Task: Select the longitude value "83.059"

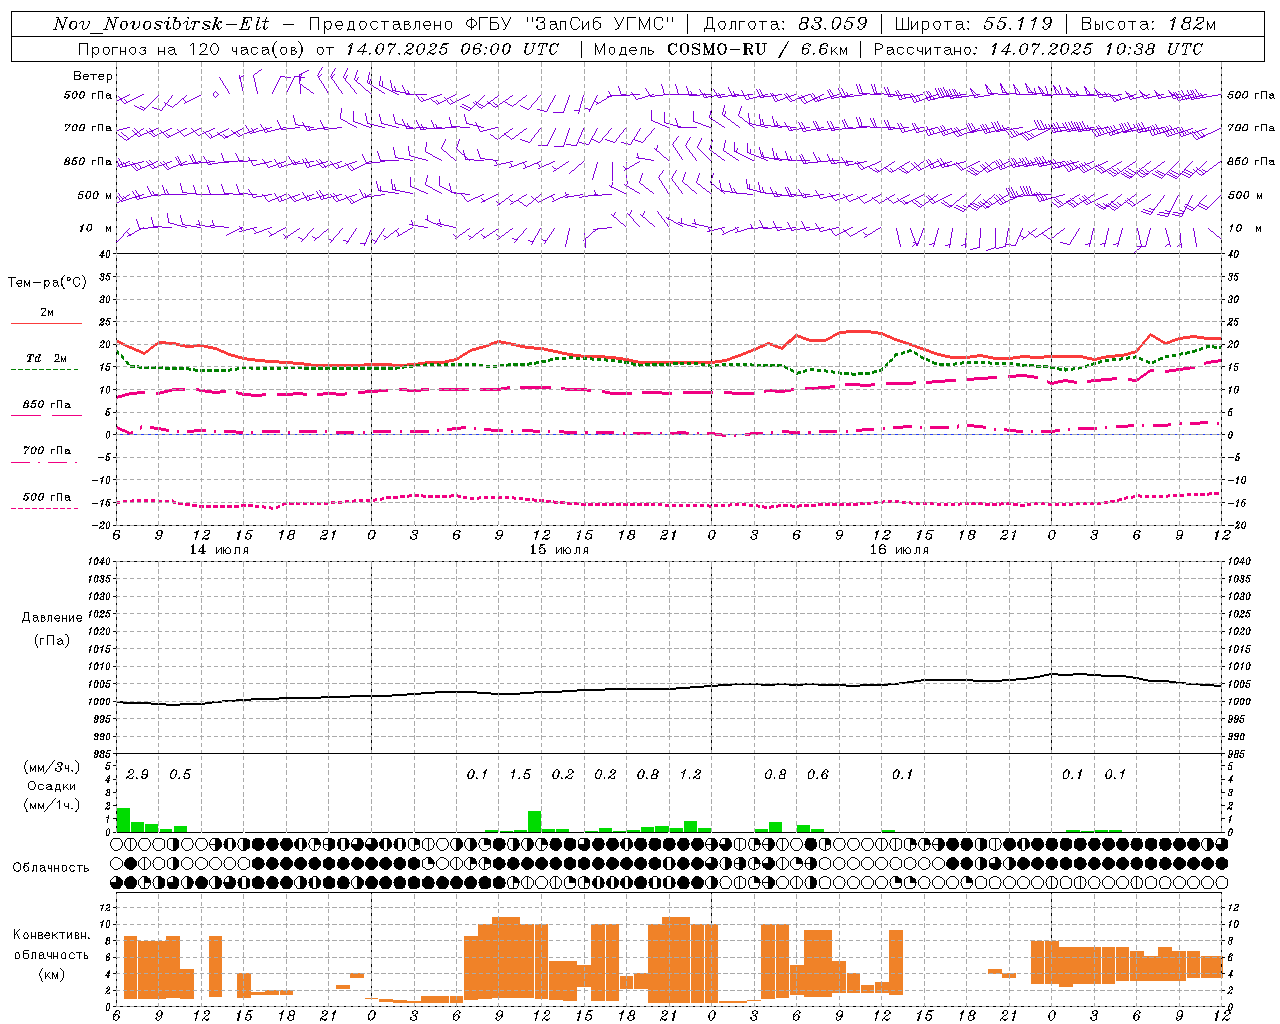Action: [x=833, y=24]
